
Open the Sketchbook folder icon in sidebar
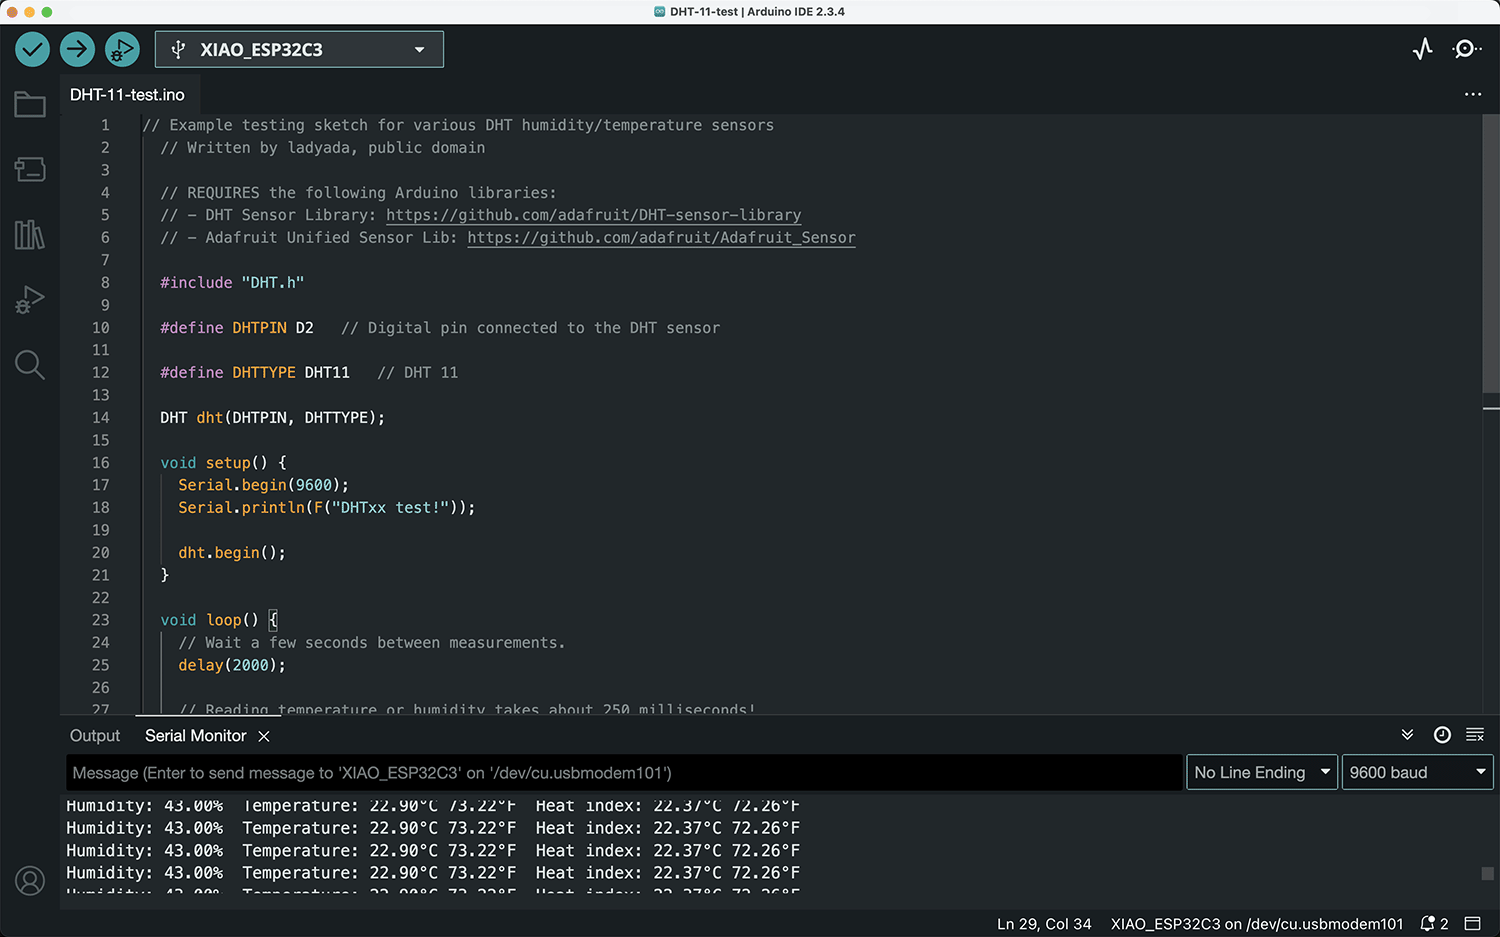30,104
